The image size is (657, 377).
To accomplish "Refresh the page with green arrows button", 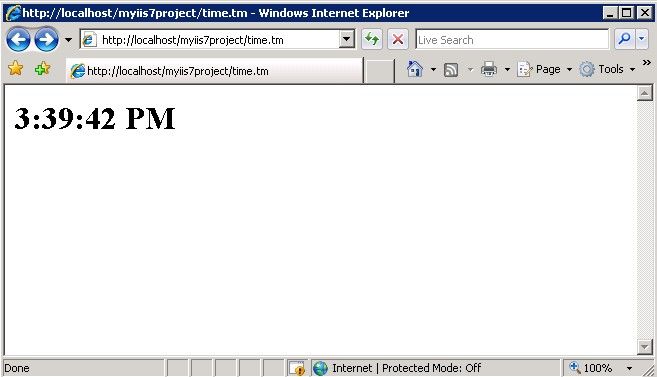I will (372, 40).
